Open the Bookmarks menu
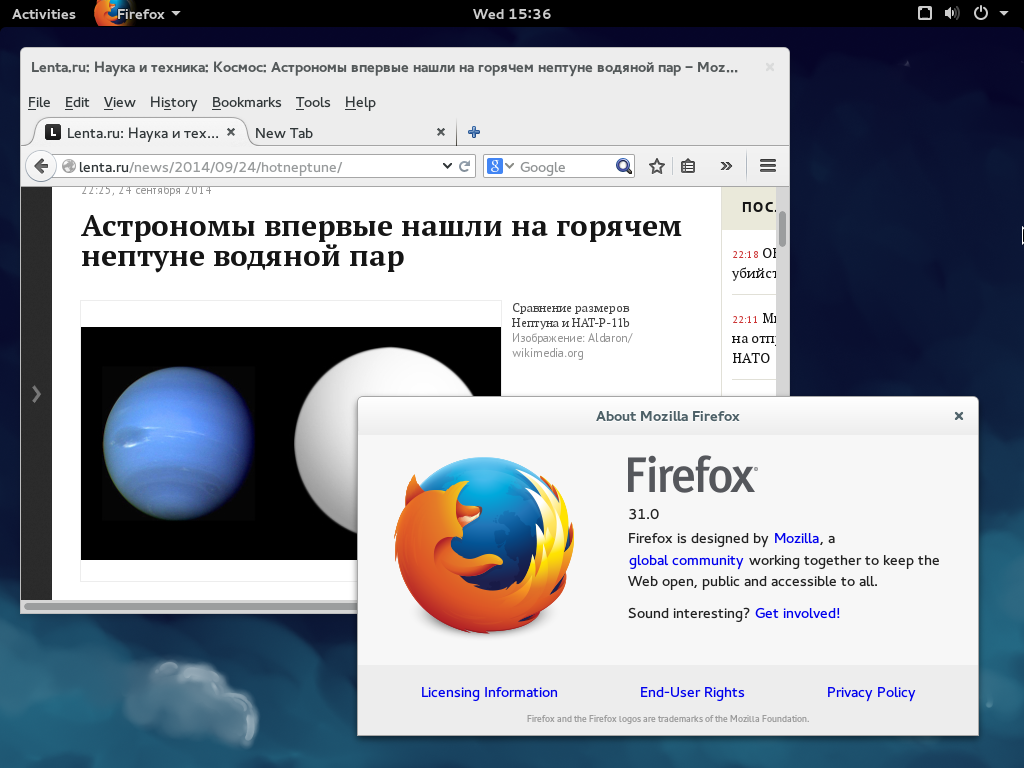Viewport: 1024px width, 768px height. 246,102
